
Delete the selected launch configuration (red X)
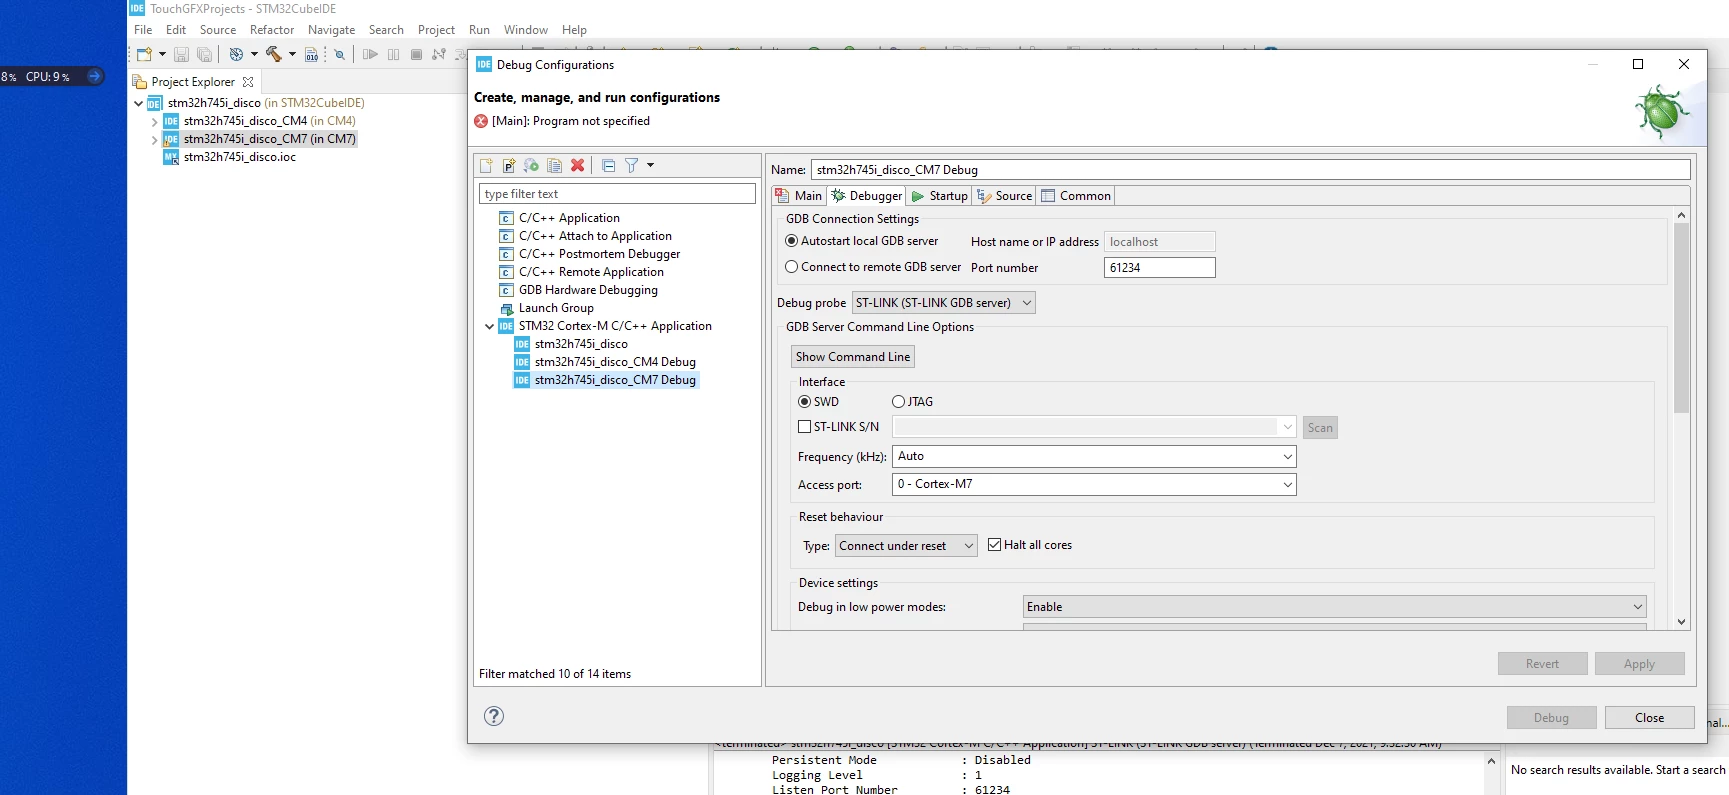click(577, 166)
